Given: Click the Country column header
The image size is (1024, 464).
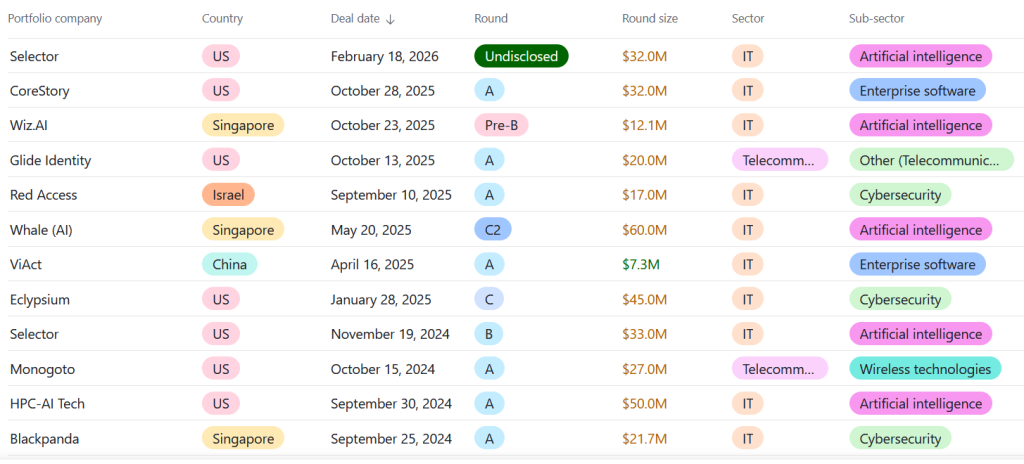Looking at the screenshot, I should [222, 19].
